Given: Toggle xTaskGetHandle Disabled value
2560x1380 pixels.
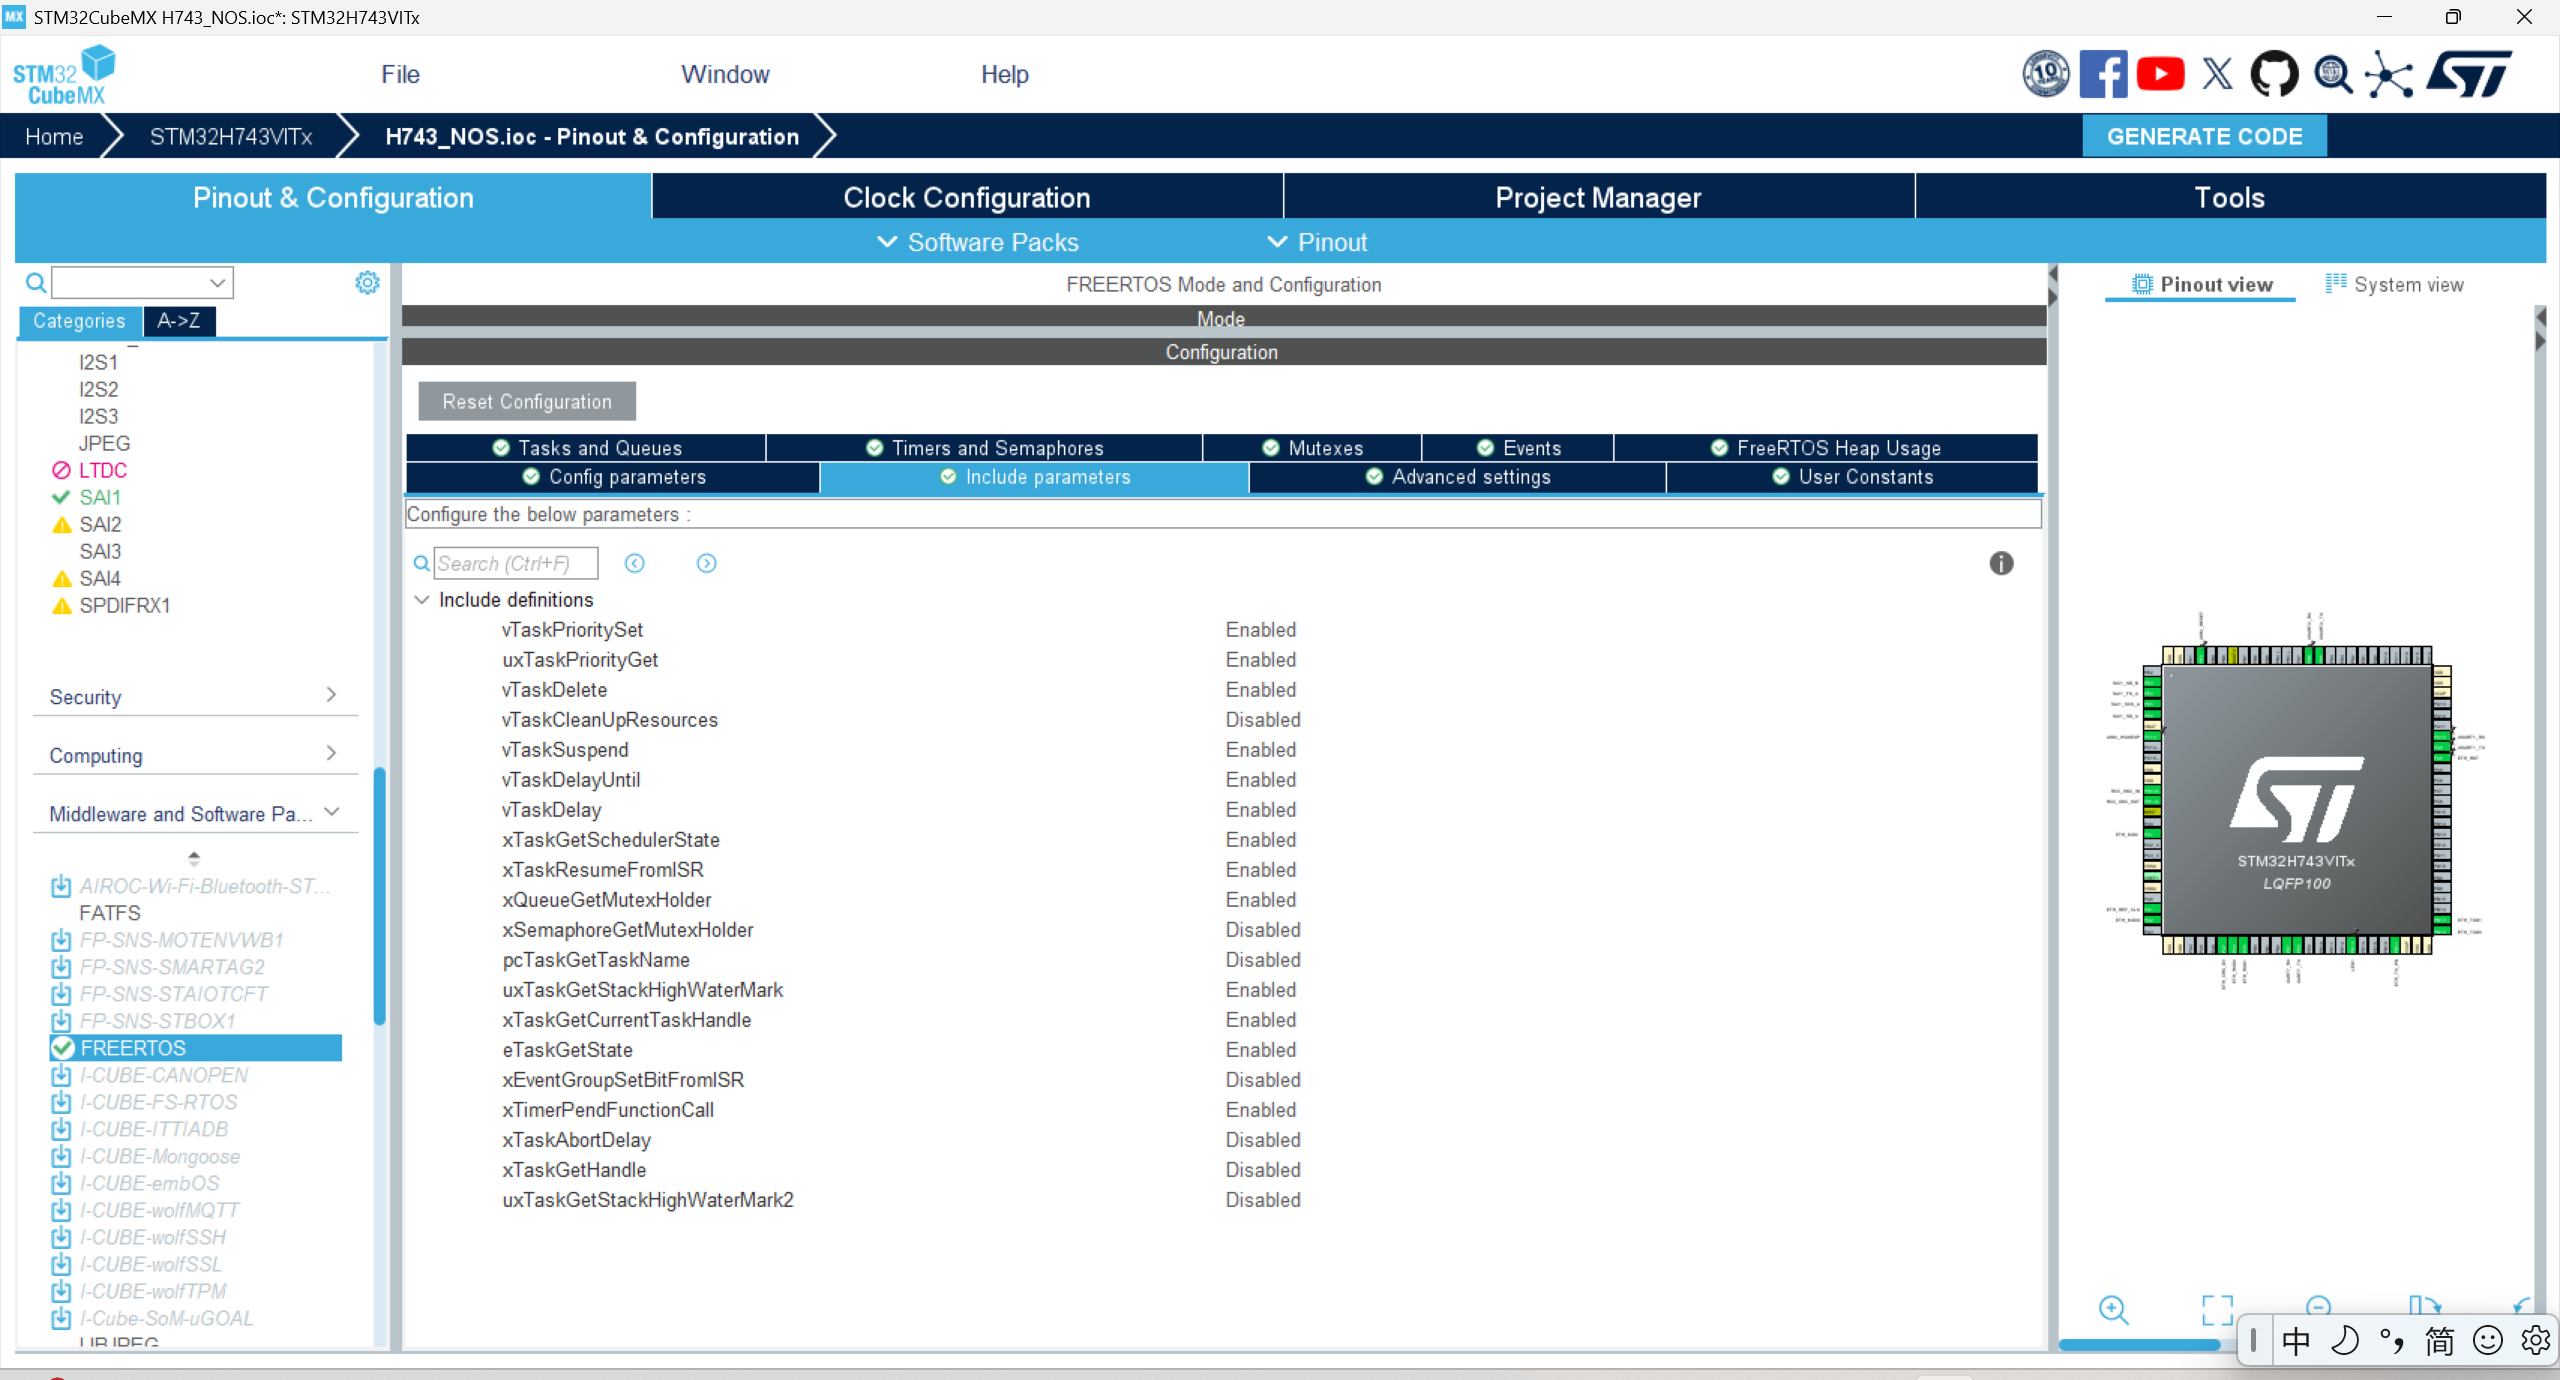Looking at the screenshot, I should 1263,1170.
